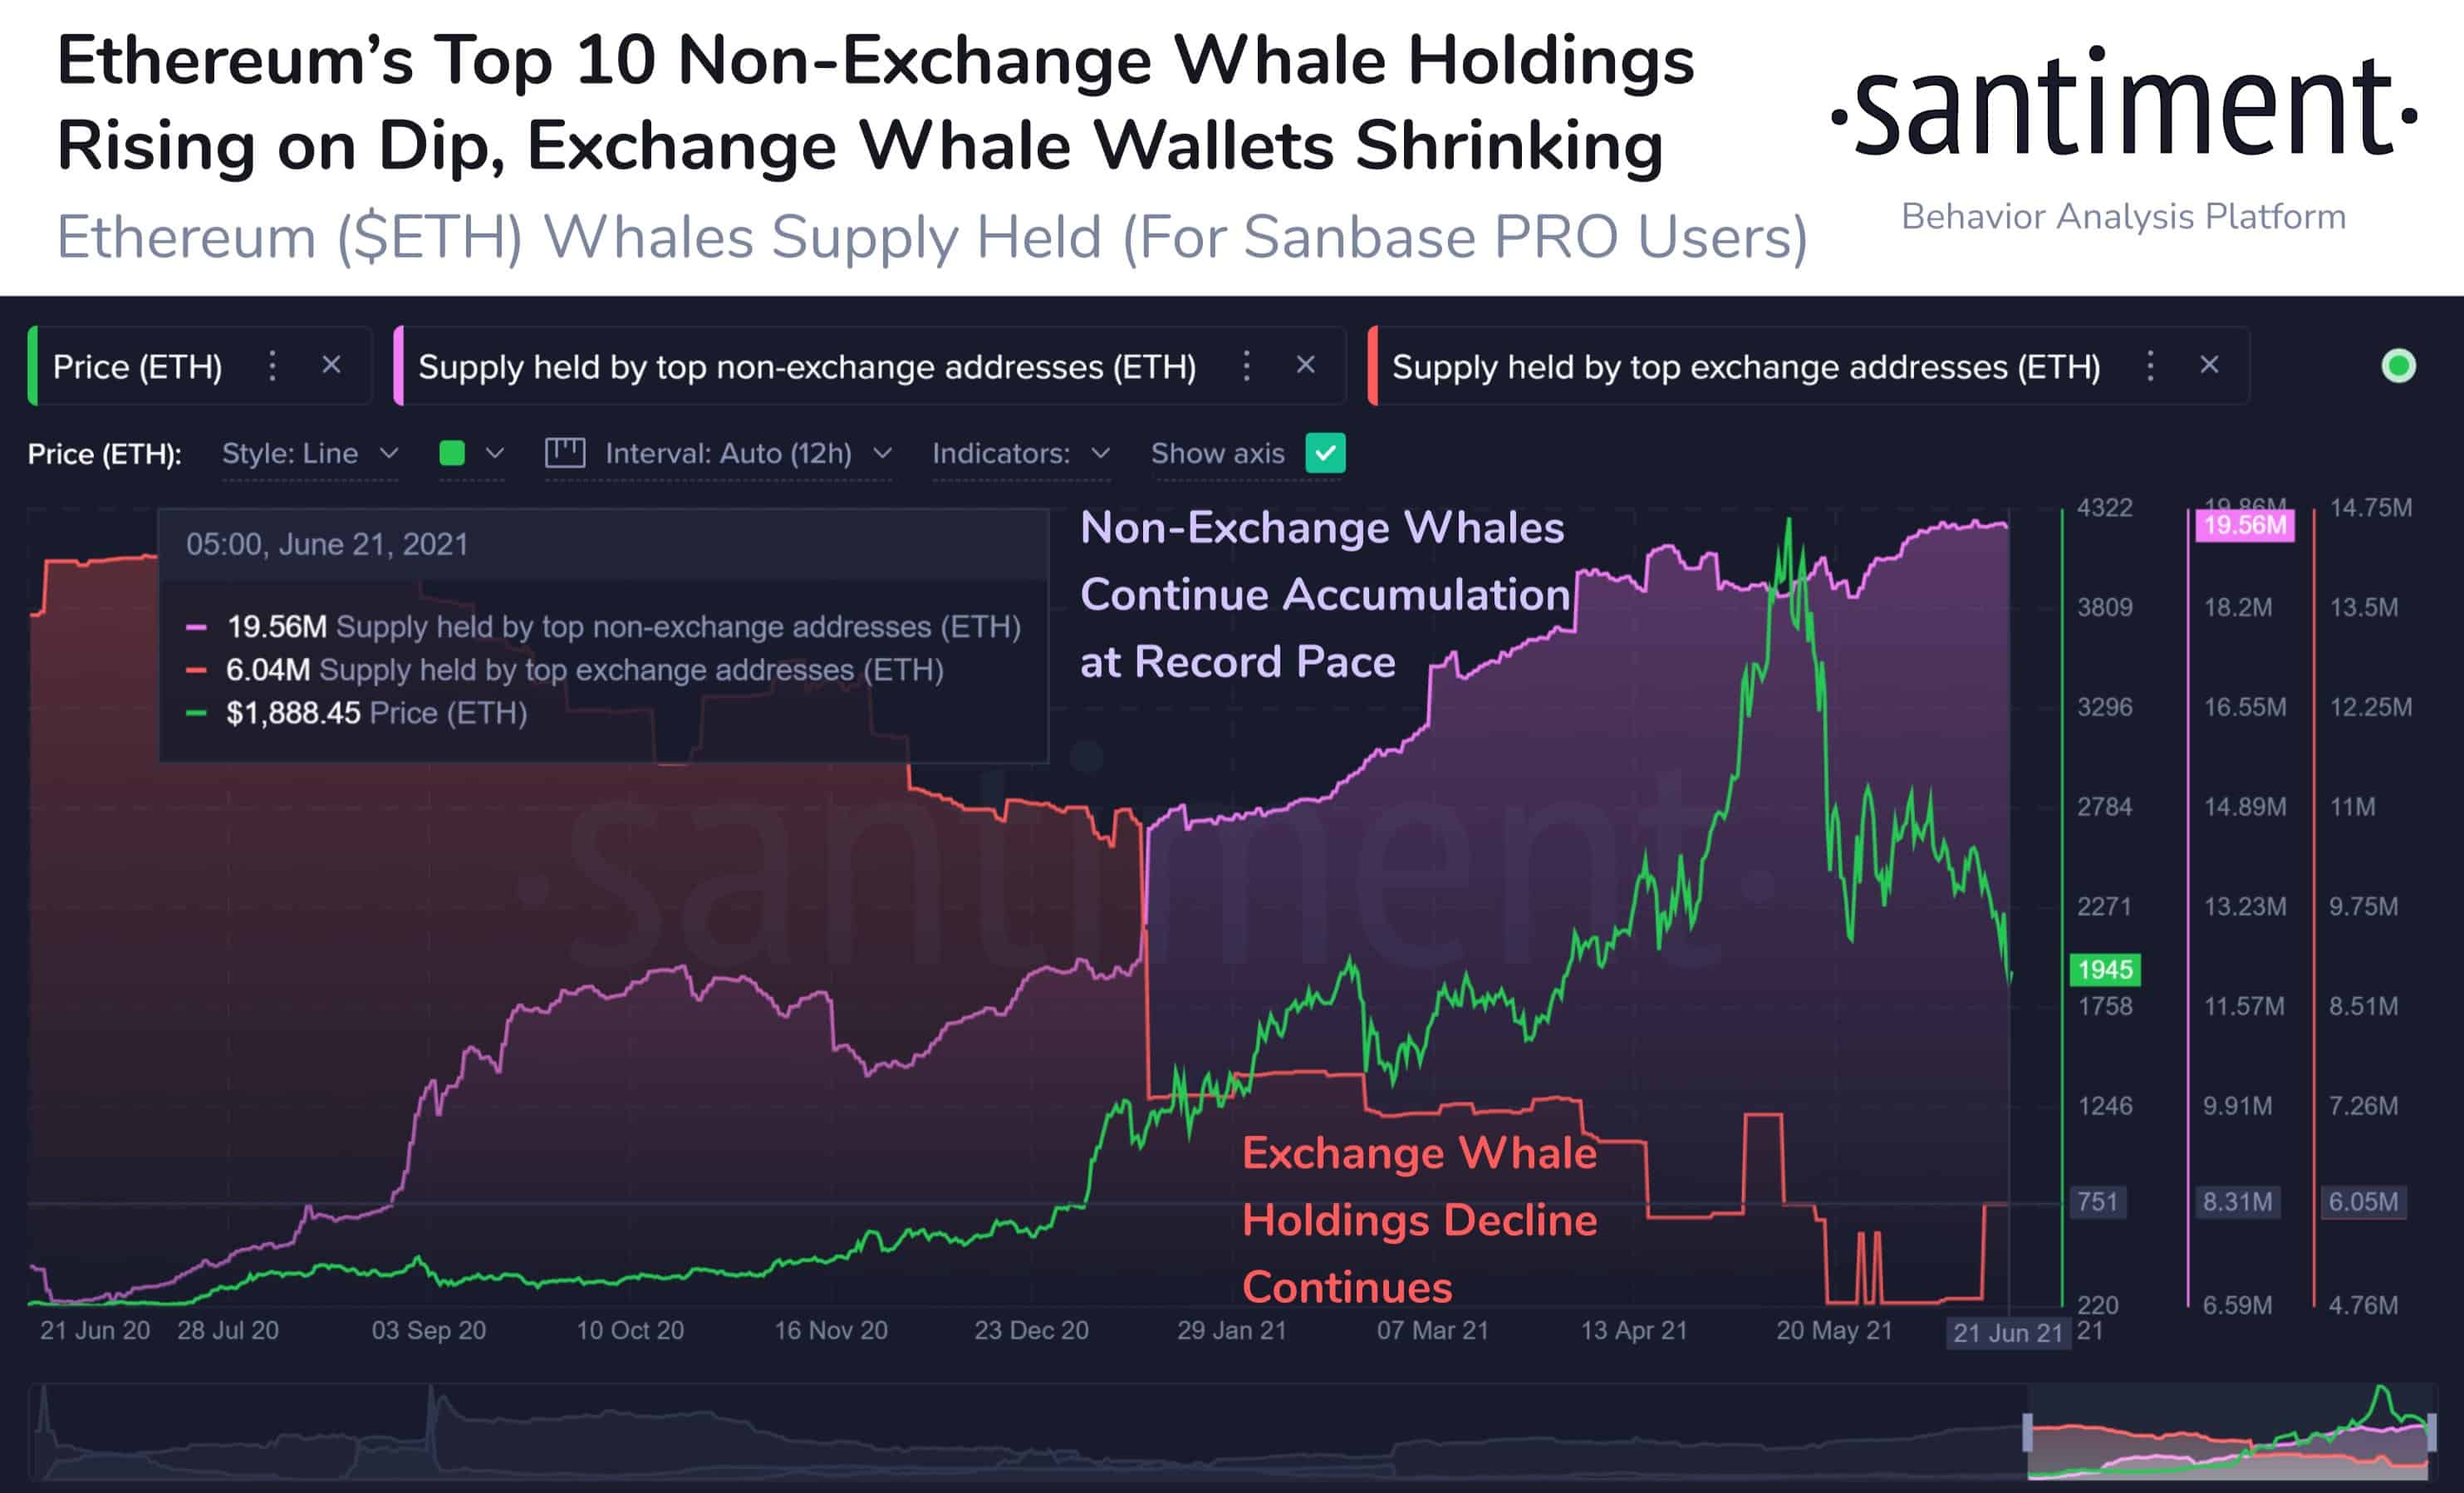Viewport: 2464px width, 1493px height.
Task: Click the green live status indicator
Action: (2398, 366)
